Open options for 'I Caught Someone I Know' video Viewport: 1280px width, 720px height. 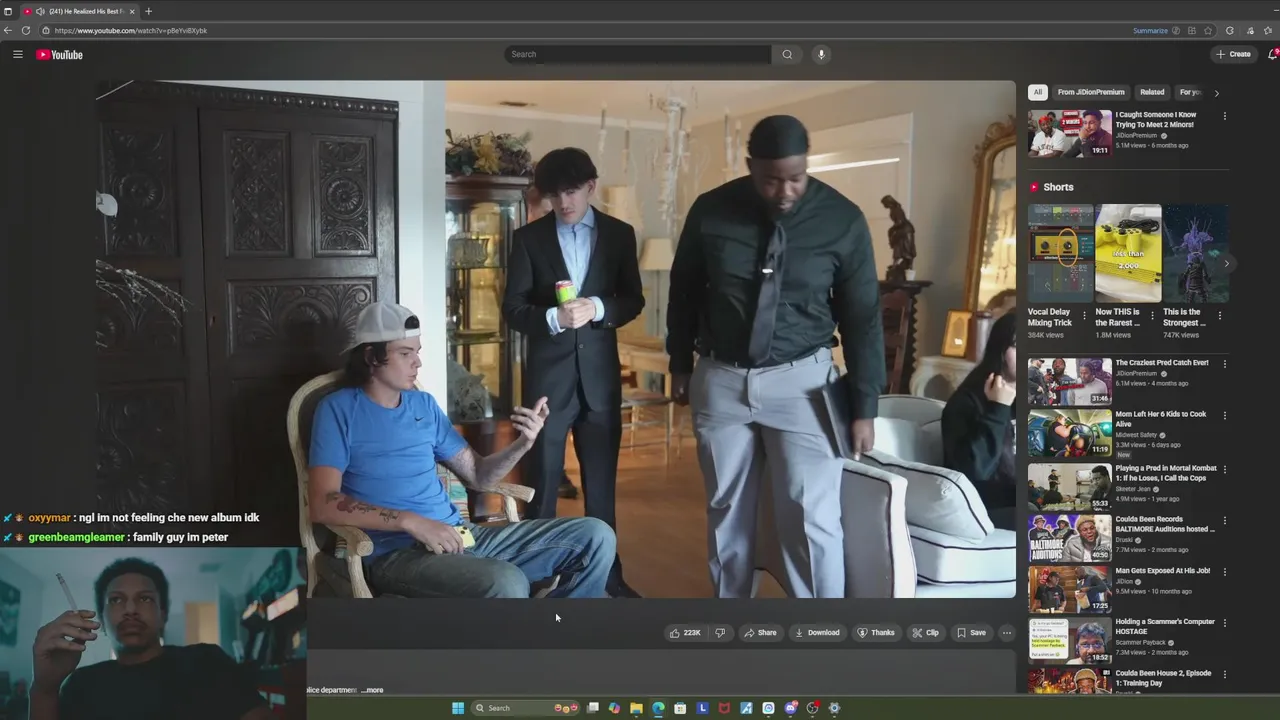(x=1224, y=116)
